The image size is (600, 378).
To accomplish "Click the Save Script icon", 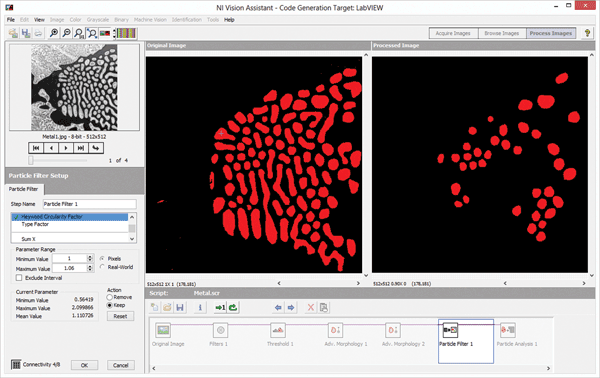I will point(180,307).
